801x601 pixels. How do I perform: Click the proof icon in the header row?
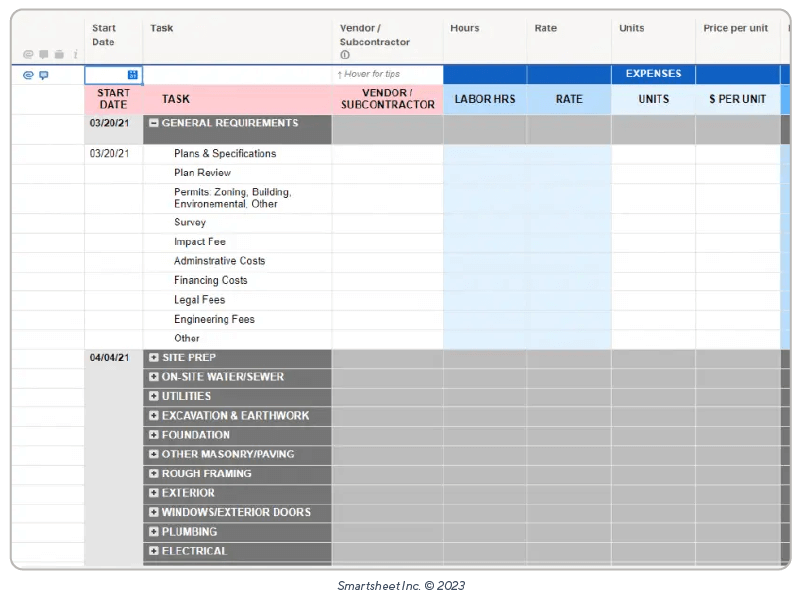click(59, 53)
